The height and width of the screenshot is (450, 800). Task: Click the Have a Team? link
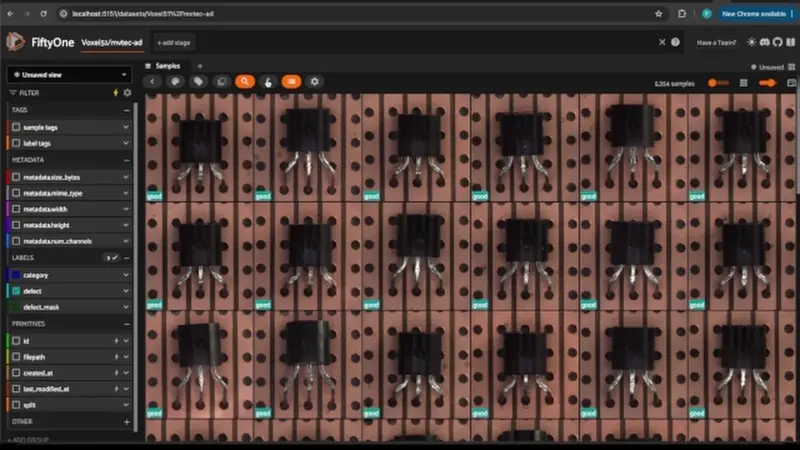(x=716, y=43)
